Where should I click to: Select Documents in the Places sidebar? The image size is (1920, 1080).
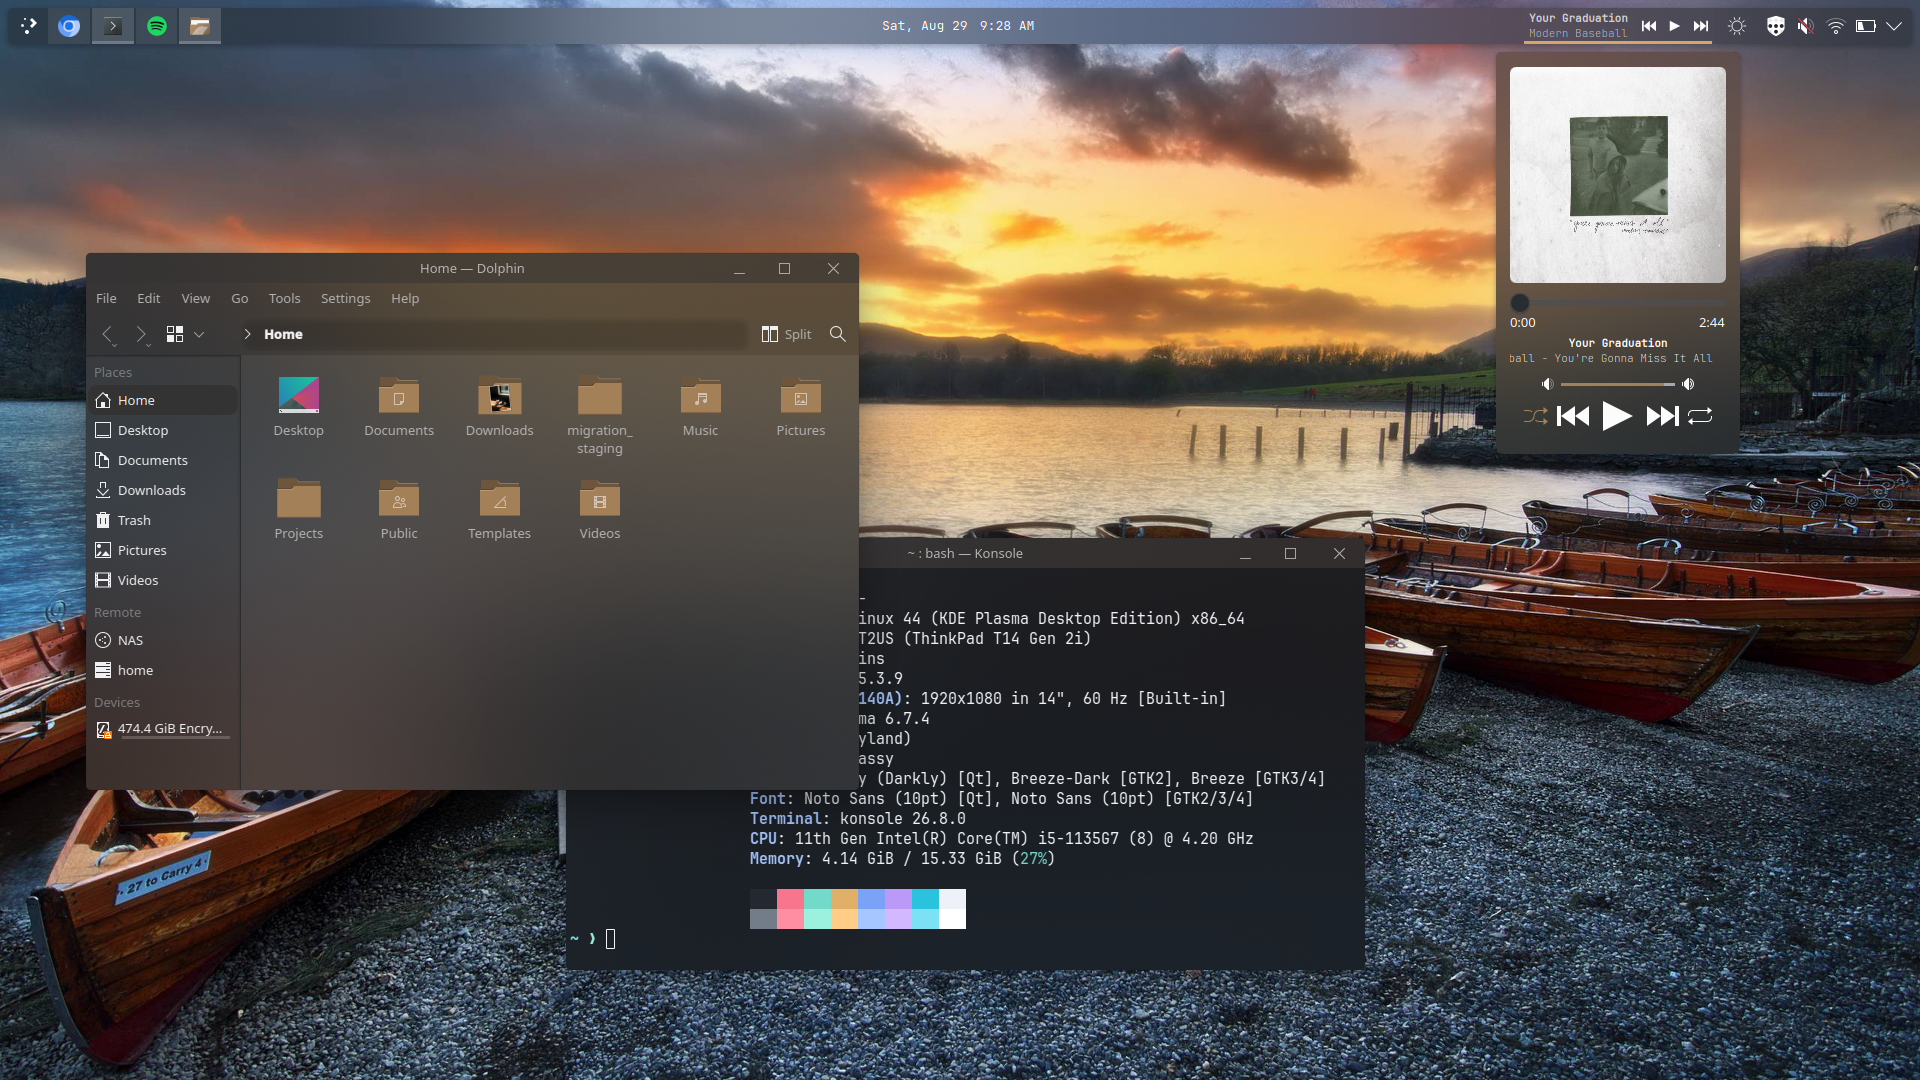tap(164, 460)
